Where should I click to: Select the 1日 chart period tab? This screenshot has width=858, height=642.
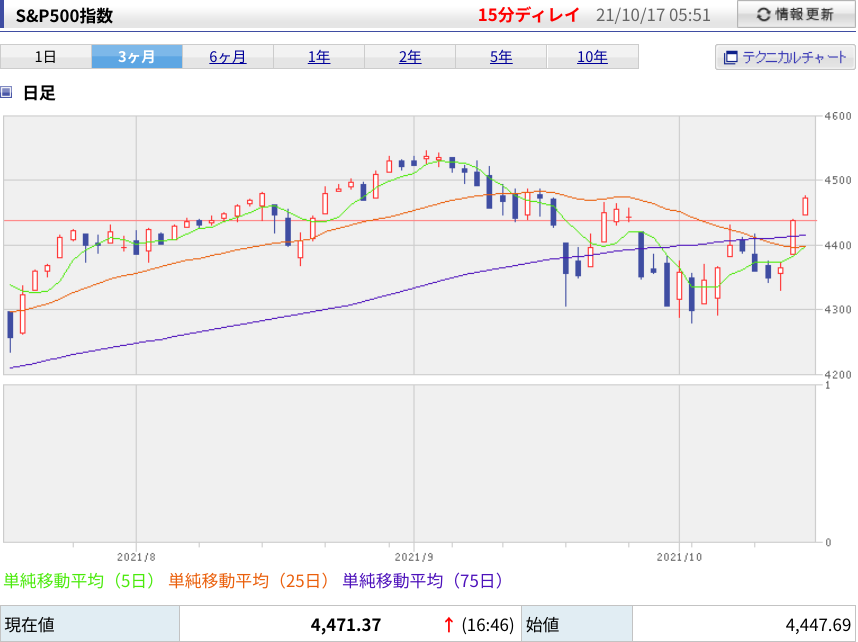[x=45, y=57]
